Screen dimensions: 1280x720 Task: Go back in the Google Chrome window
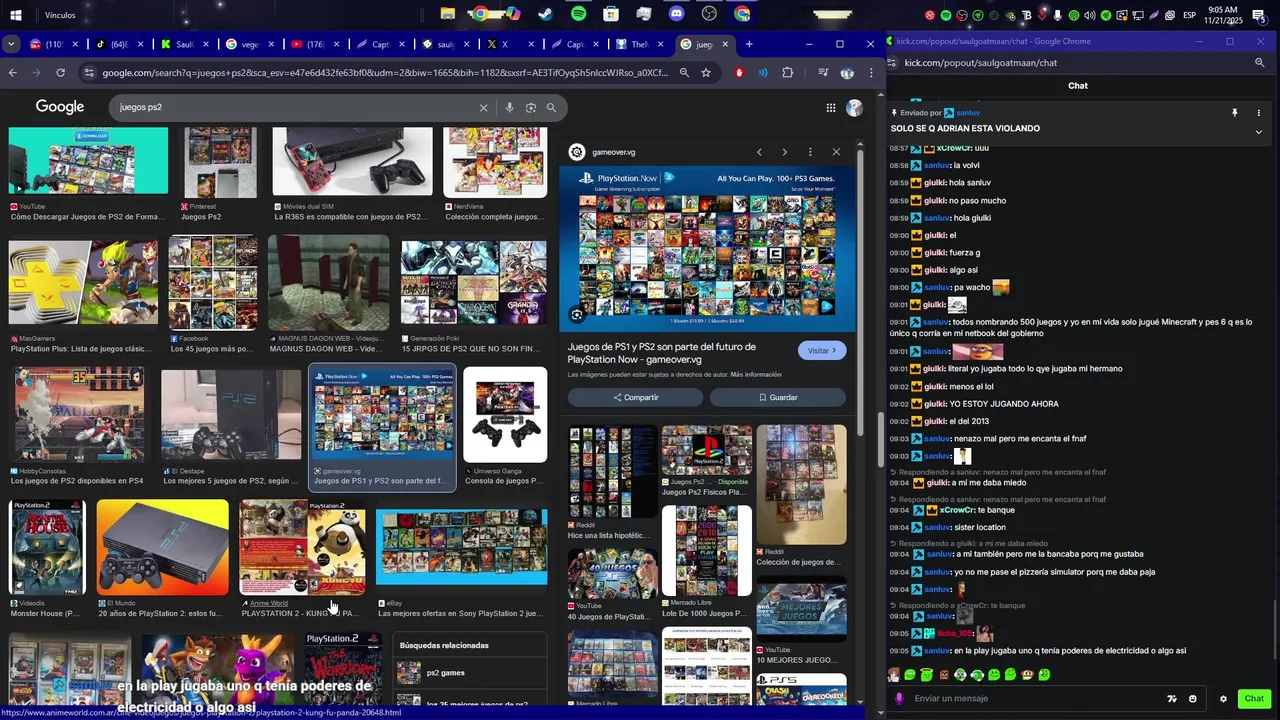[x=12, y=73]
